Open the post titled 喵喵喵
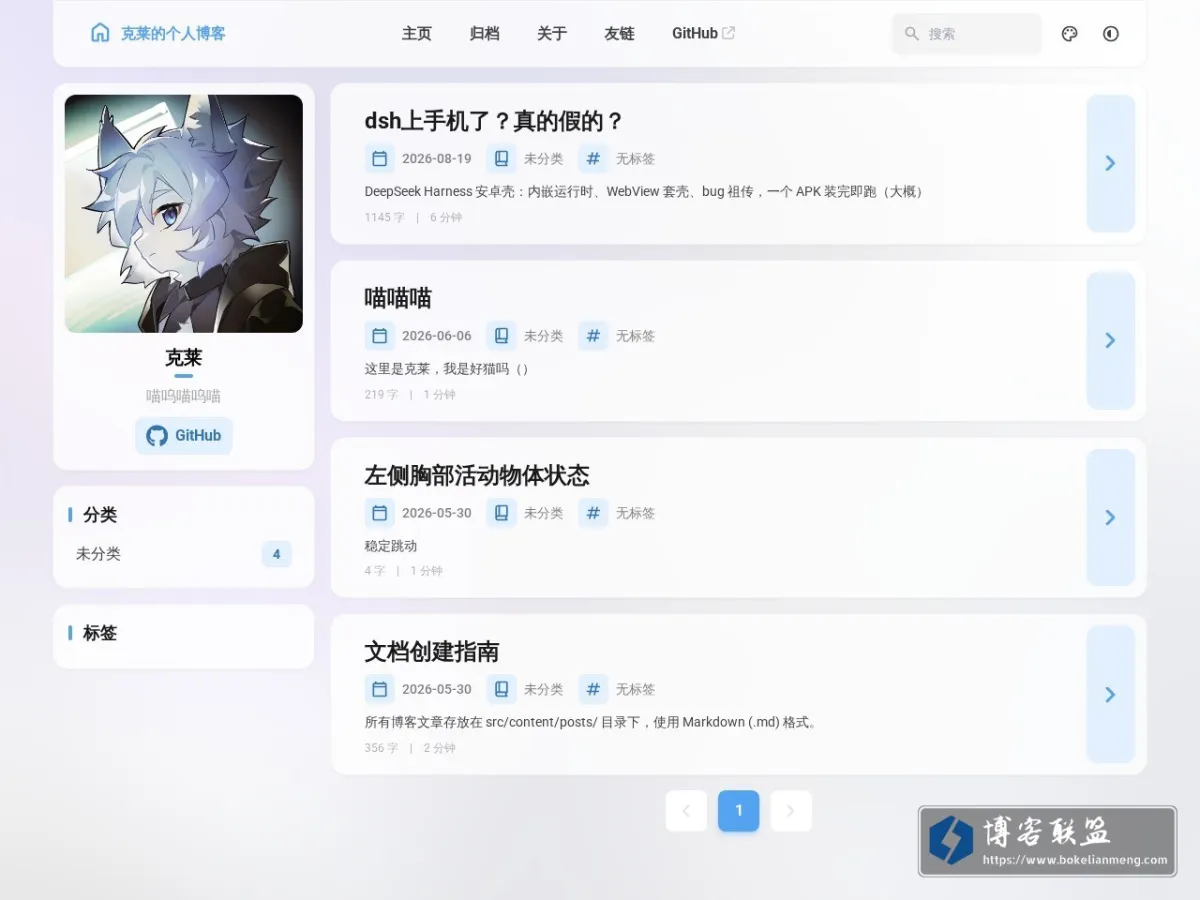This screenshot has width=1200, height=900. point(398,298)
